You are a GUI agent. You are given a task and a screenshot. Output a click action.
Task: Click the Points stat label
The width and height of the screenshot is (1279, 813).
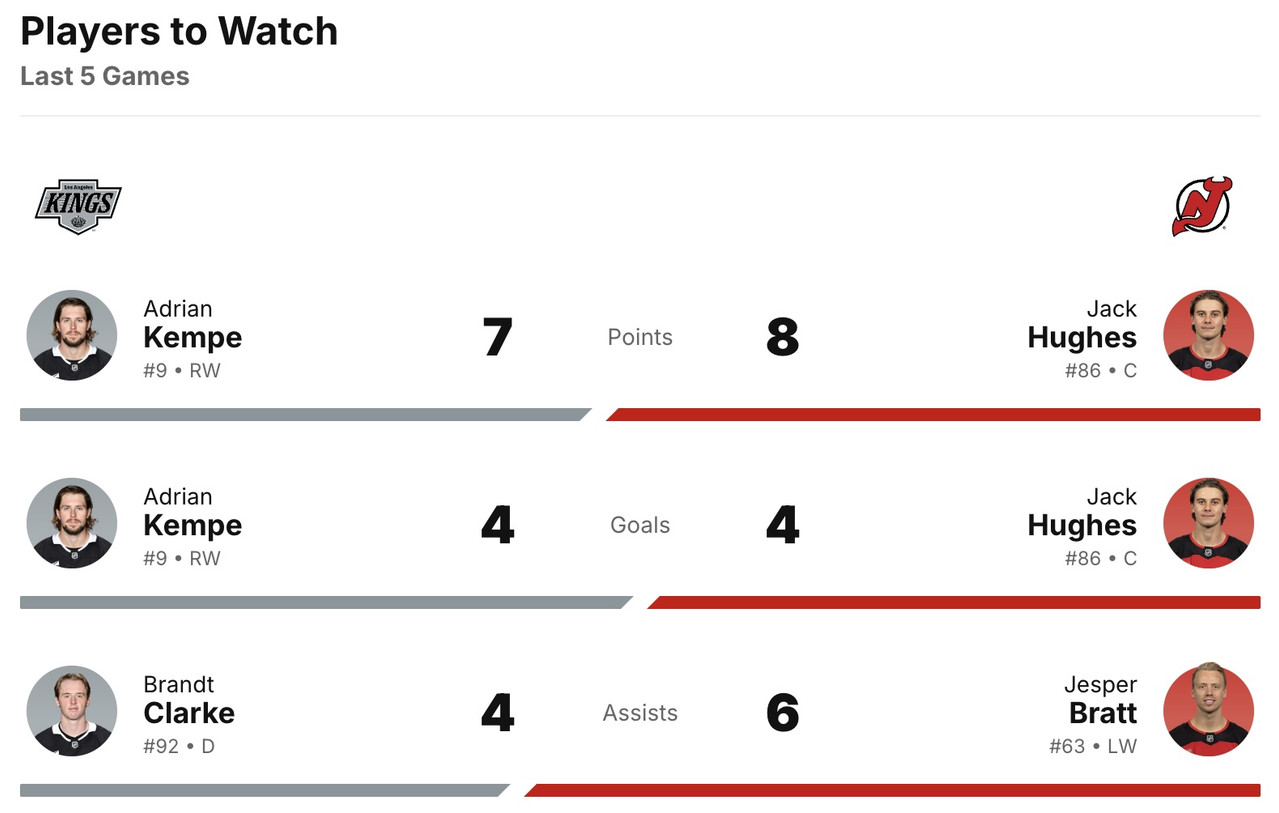[640, 337]
